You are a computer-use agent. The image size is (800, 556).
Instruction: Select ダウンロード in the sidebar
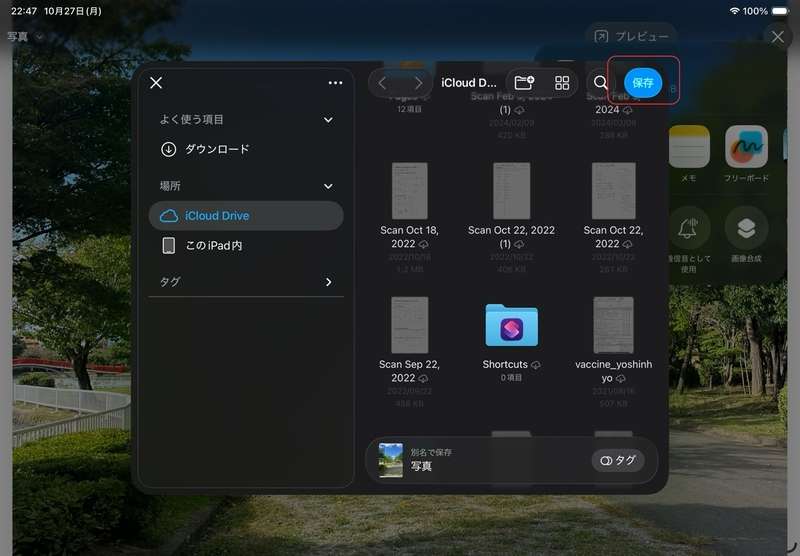pyautogui.click(x=246, y=149)
